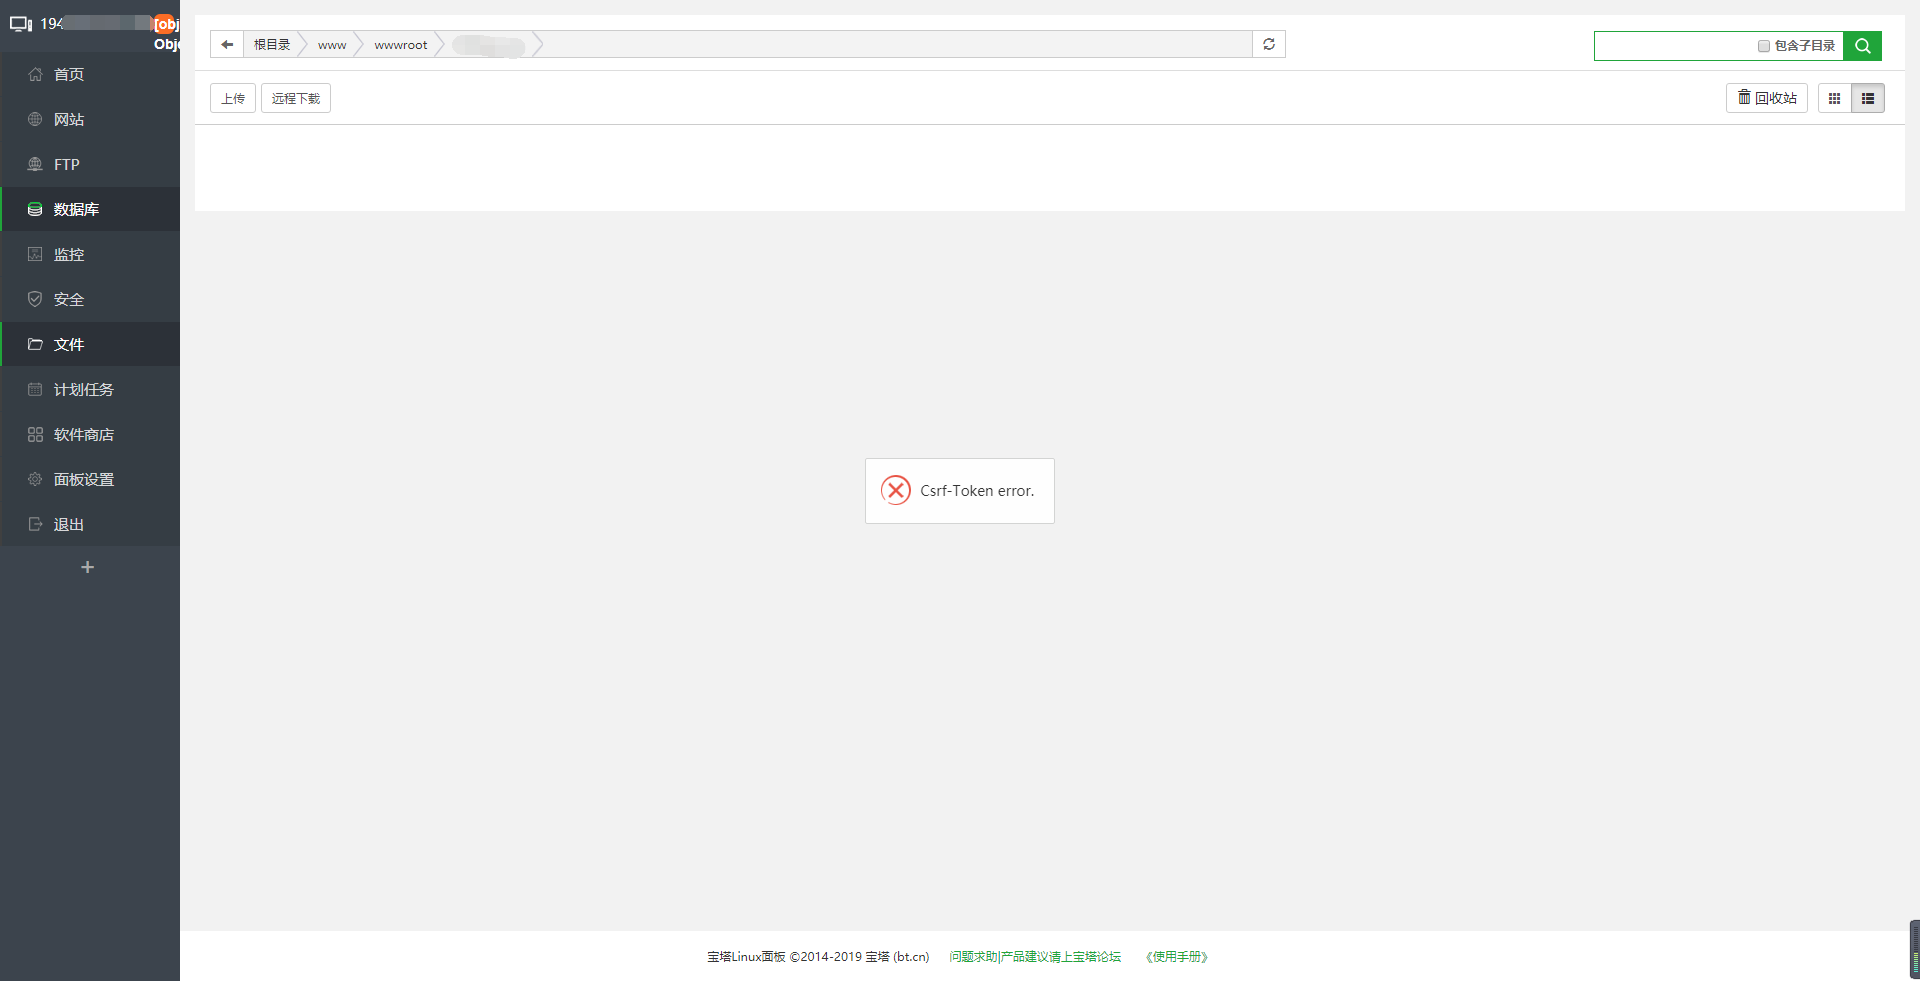1920x981 pixels.
Task: Navigate back using the arrow control
Action: [x=227, y=44]
